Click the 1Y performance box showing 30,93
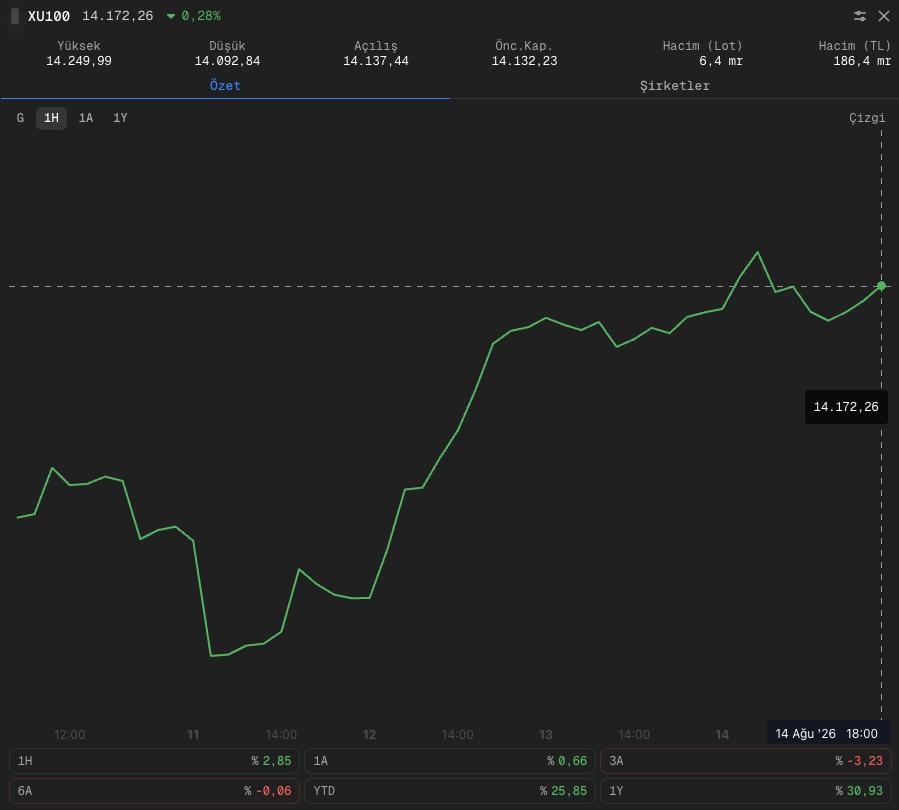This screenshot has width=899, height=810. (746, 791)
